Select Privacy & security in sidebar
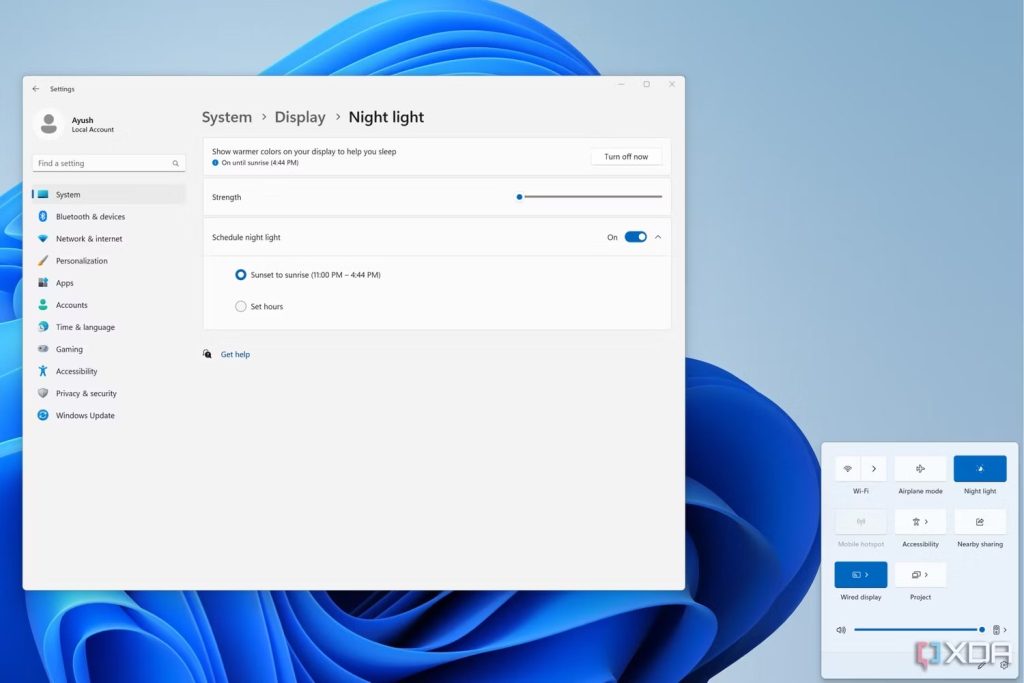This screenshot has height=683, width=1024. [86, 394]
